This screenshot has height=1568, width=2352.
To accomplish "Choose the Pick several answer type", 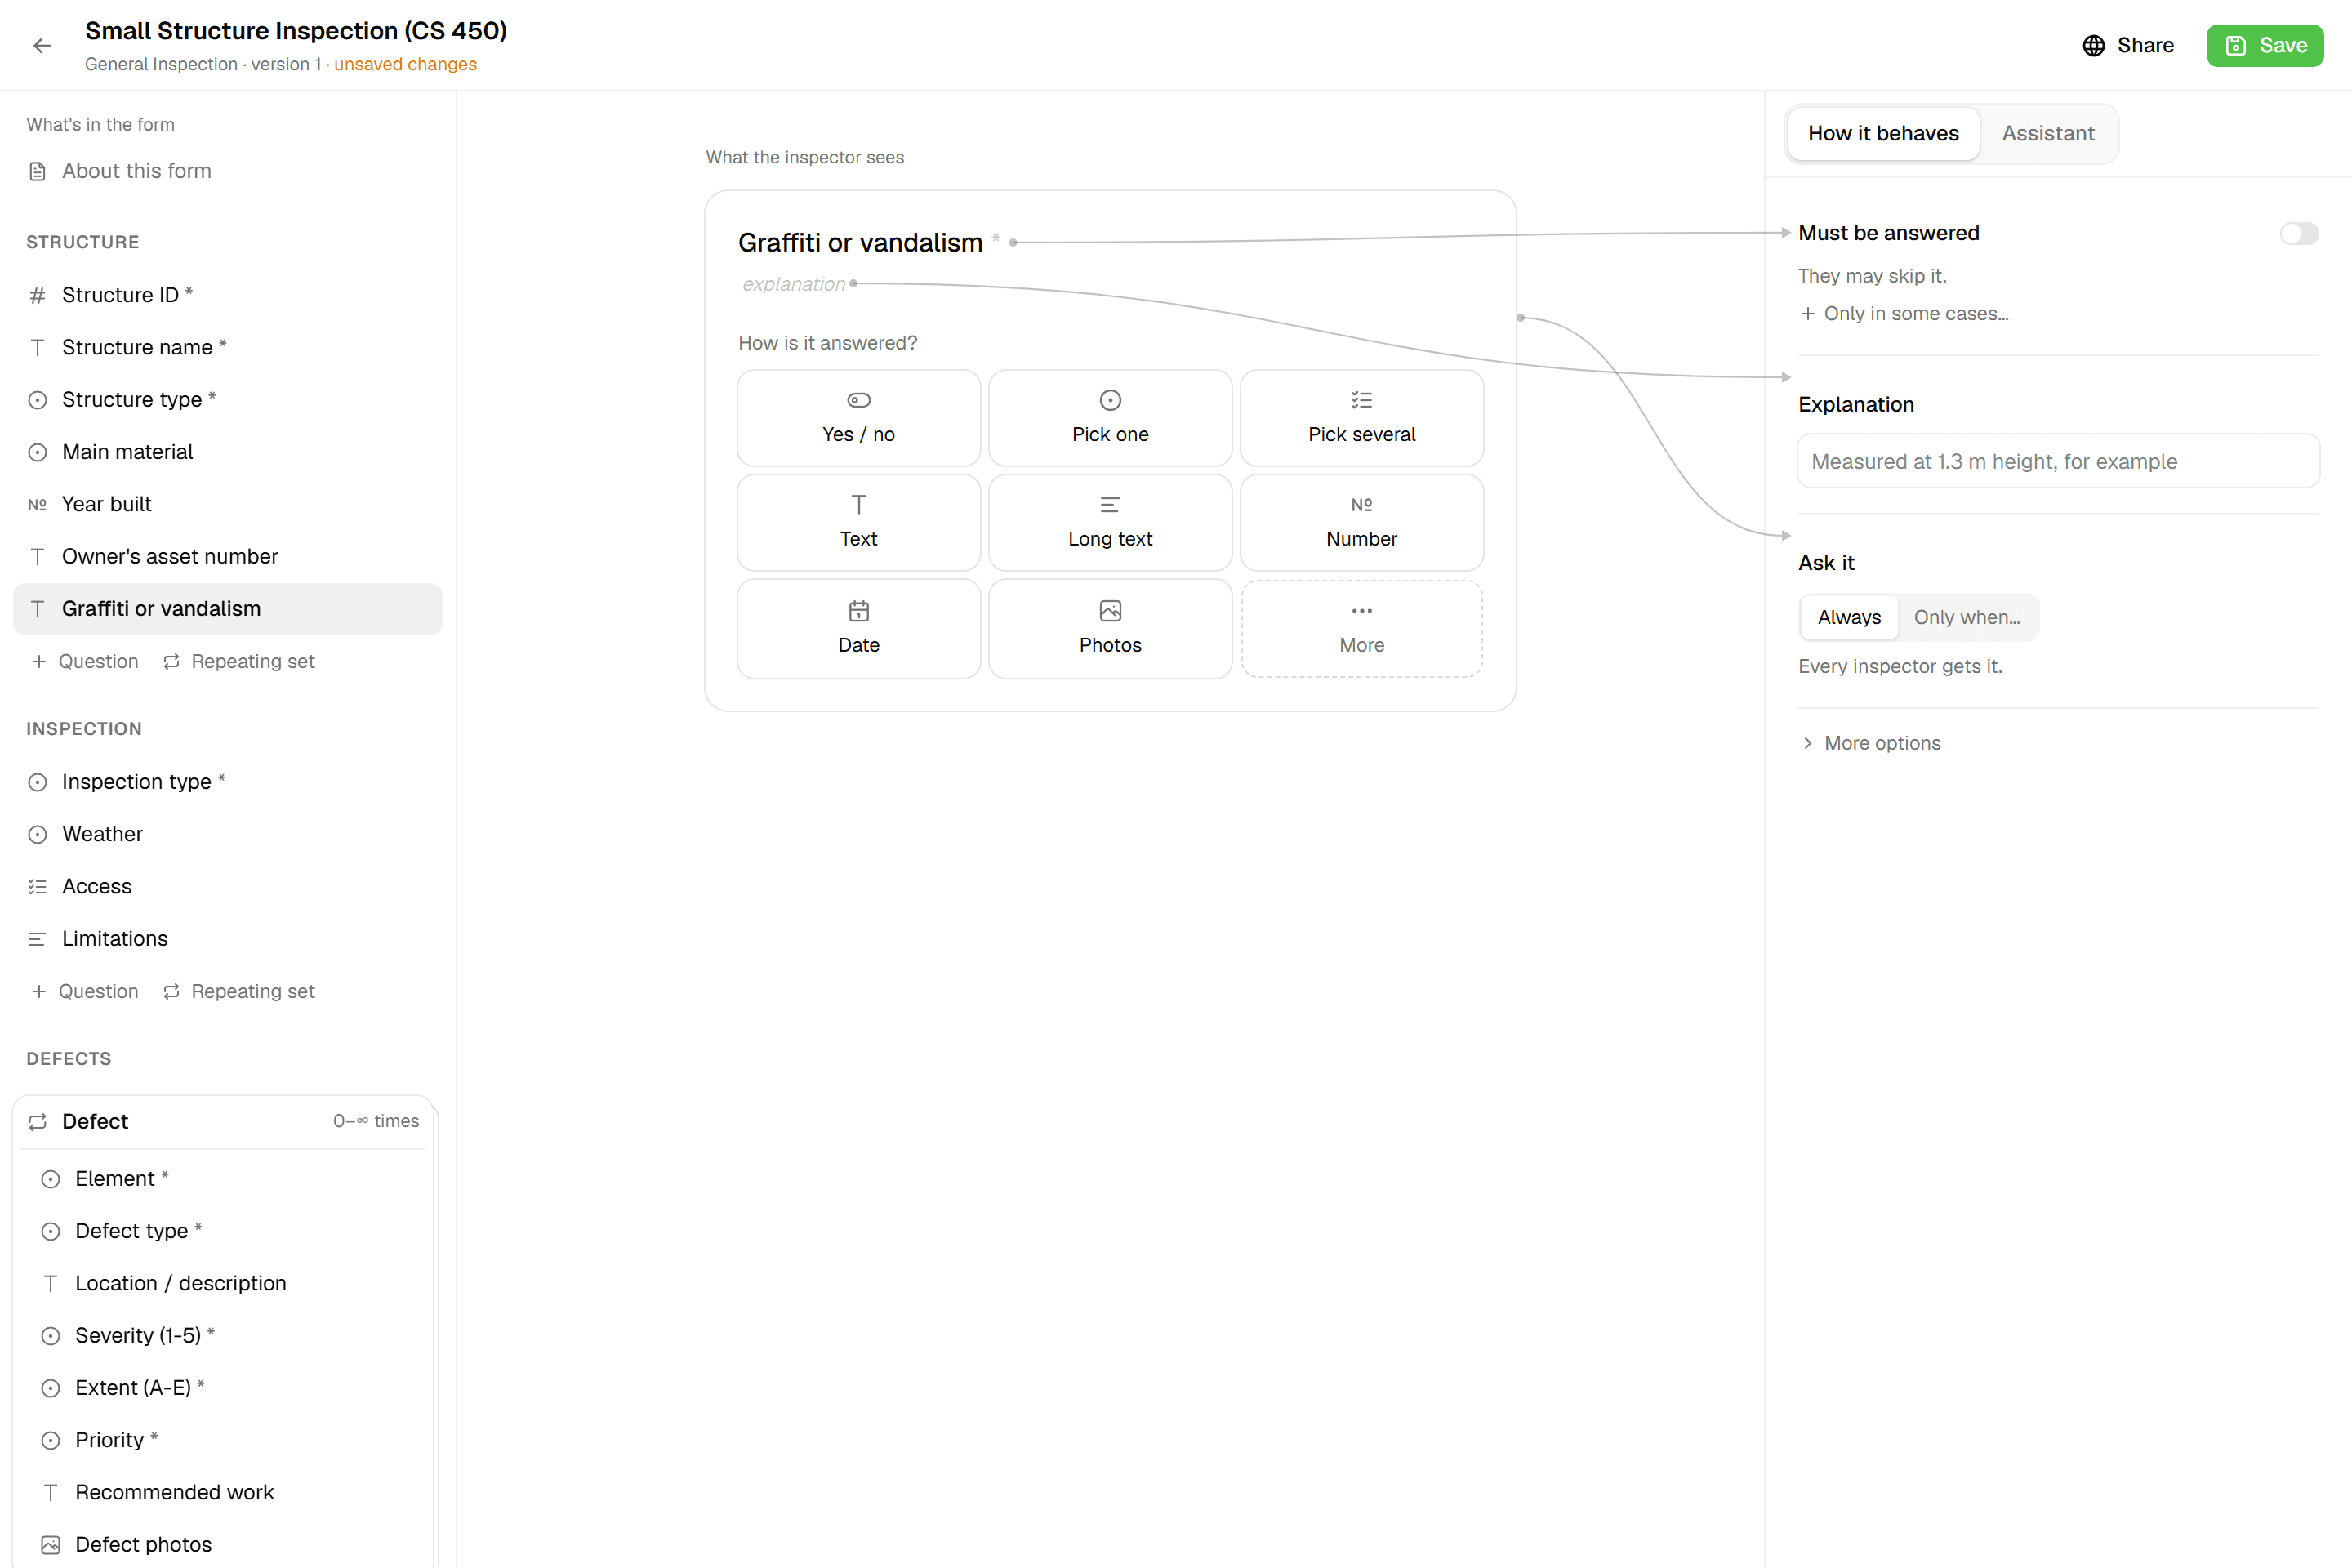I will coord(1361,418).
